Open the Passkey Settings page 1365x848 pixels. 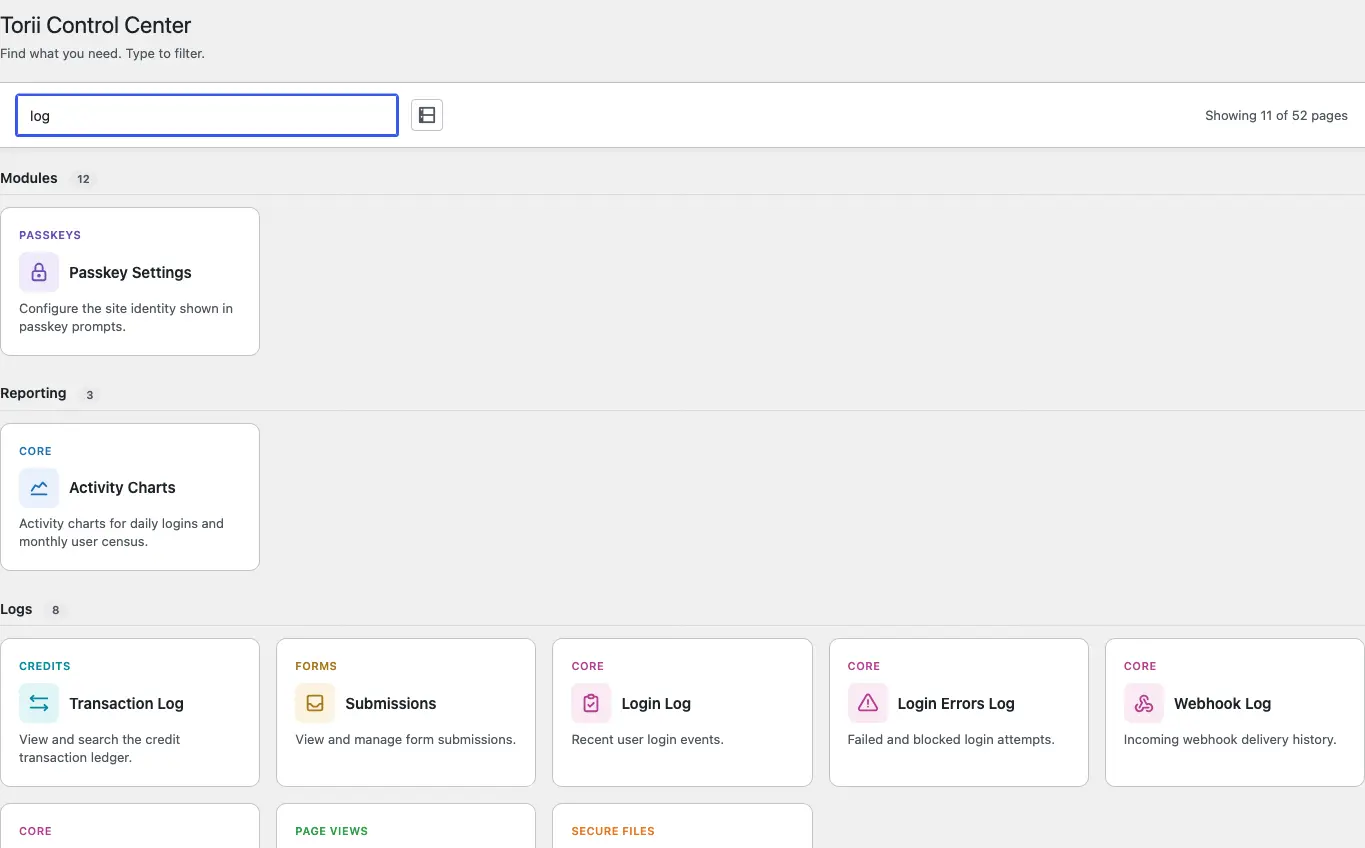click(130, 281)
